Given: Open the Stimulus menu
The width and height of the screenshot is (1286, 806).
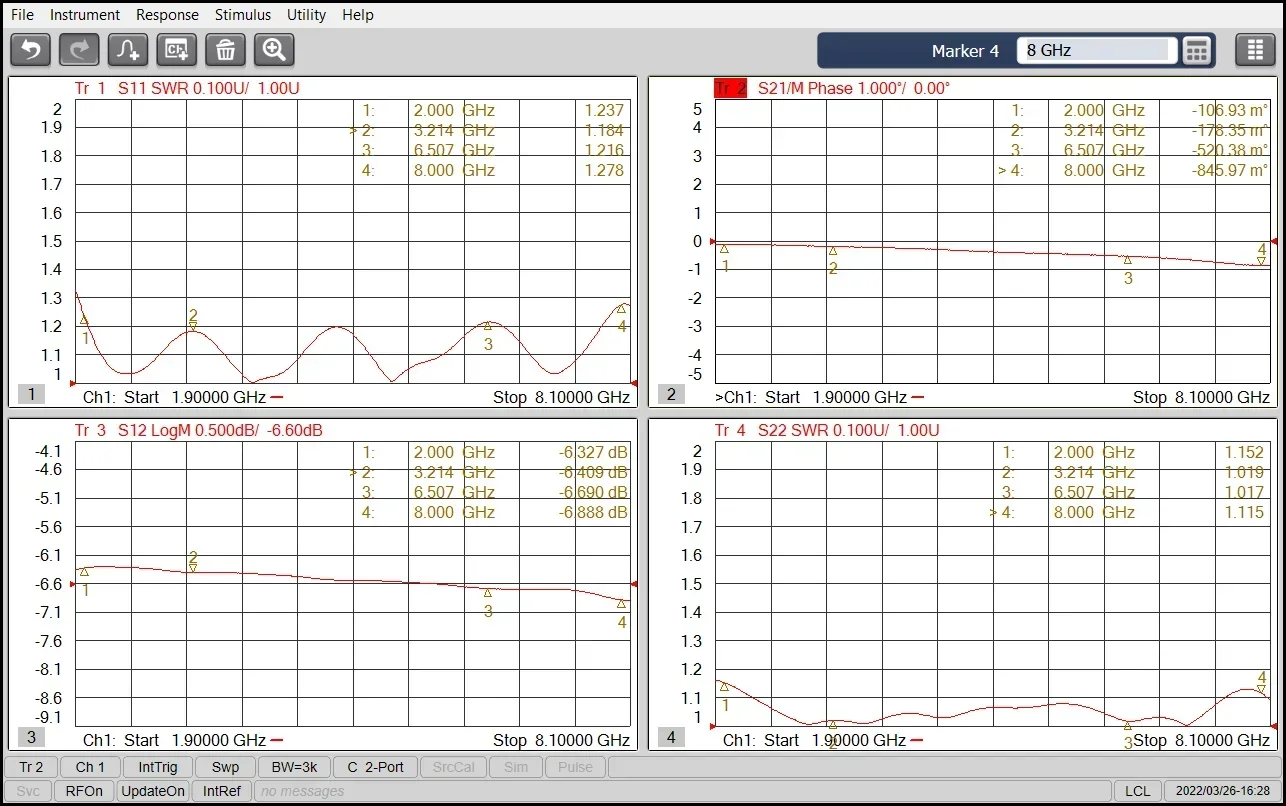Looking at the screenshot, I should (243, 15).
